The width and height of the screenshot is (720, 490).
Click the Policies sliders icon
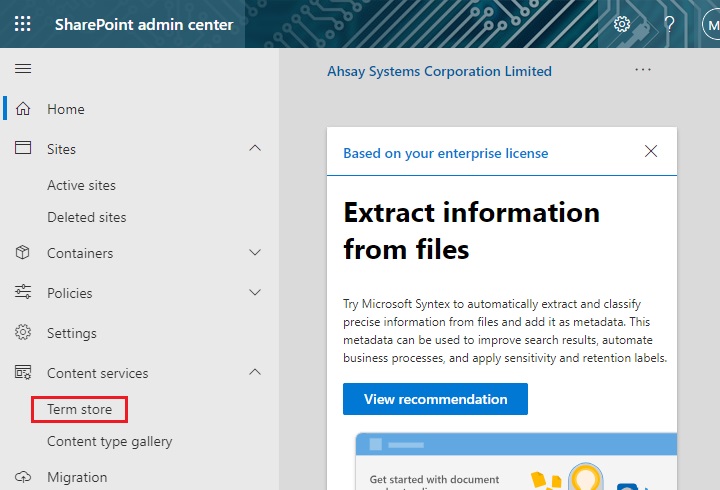point(23,293)
